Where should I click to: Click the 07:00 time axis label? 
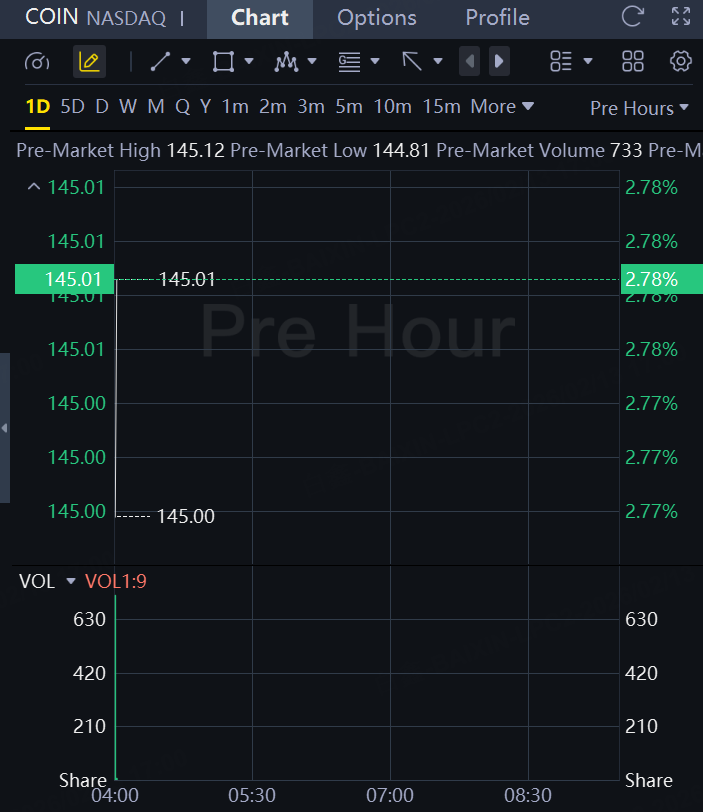tap(390, 795)
